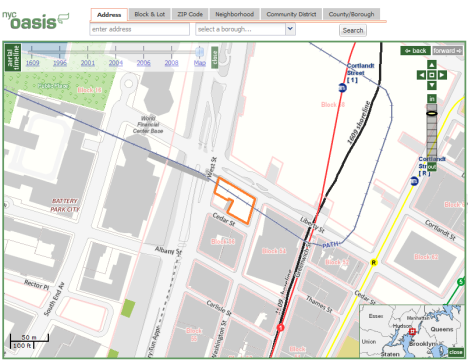
Task: Click 'Brooklyn' on the overview map
Action: point(422,344)
